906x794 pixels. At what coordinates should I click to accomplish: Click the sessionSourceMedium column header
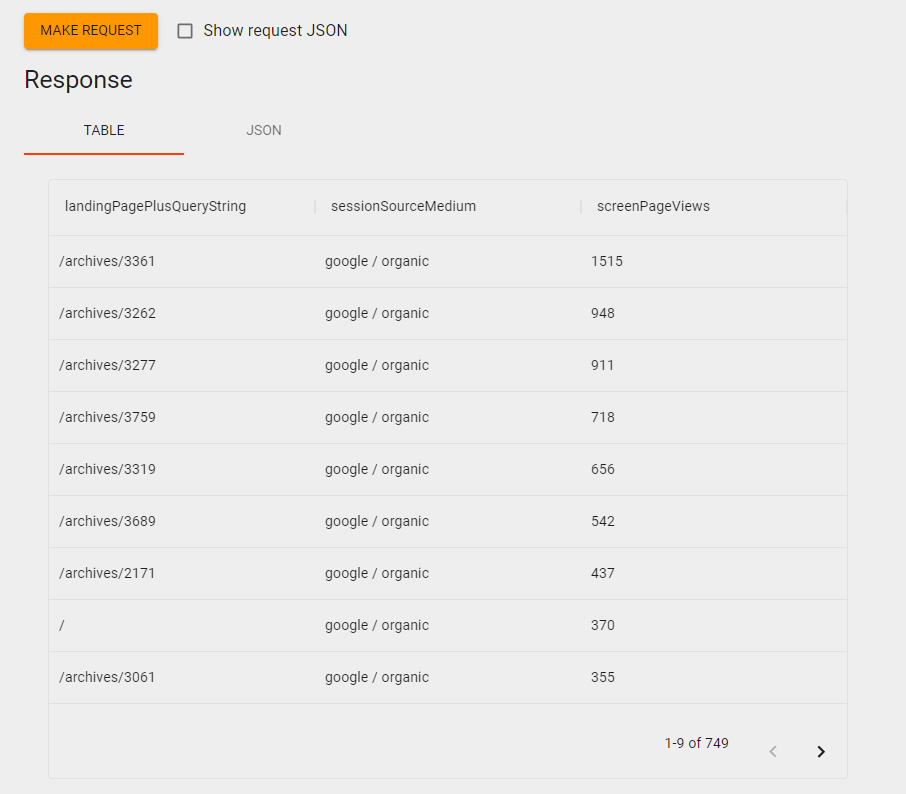(x=403, y=206)
